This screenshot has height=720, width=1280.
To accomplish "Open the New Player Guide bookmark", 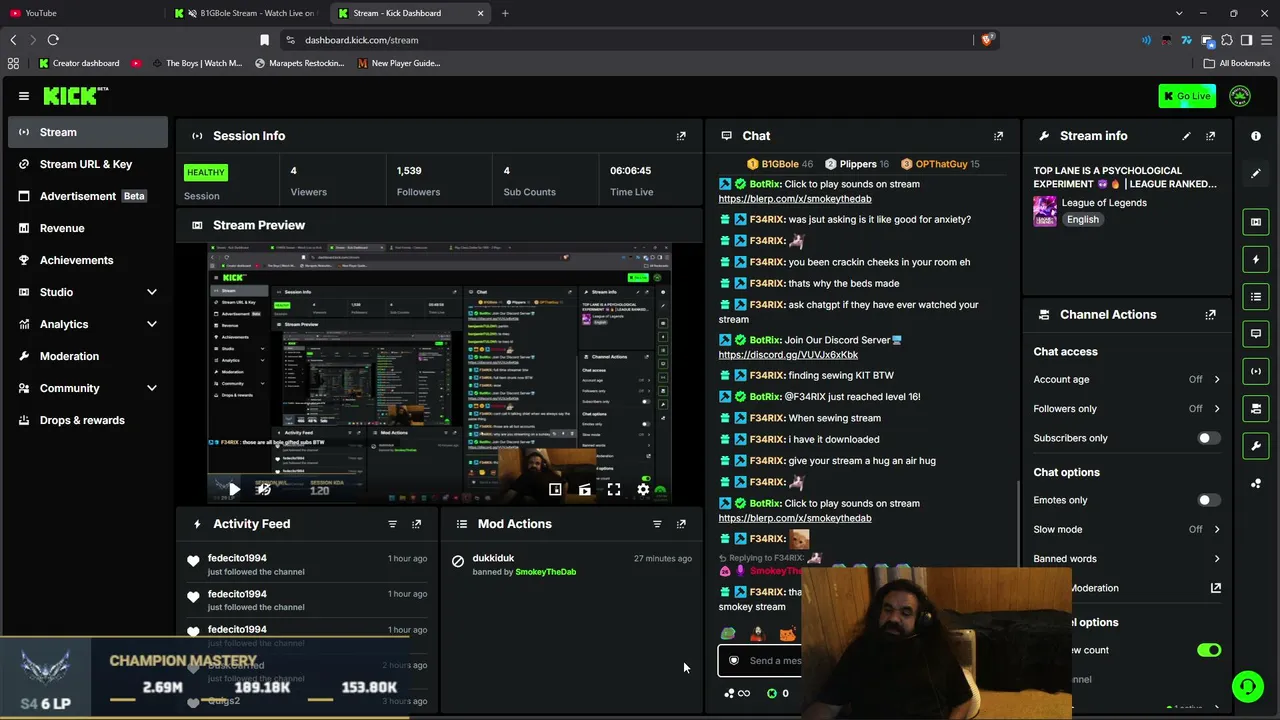I will pos(398,63).
